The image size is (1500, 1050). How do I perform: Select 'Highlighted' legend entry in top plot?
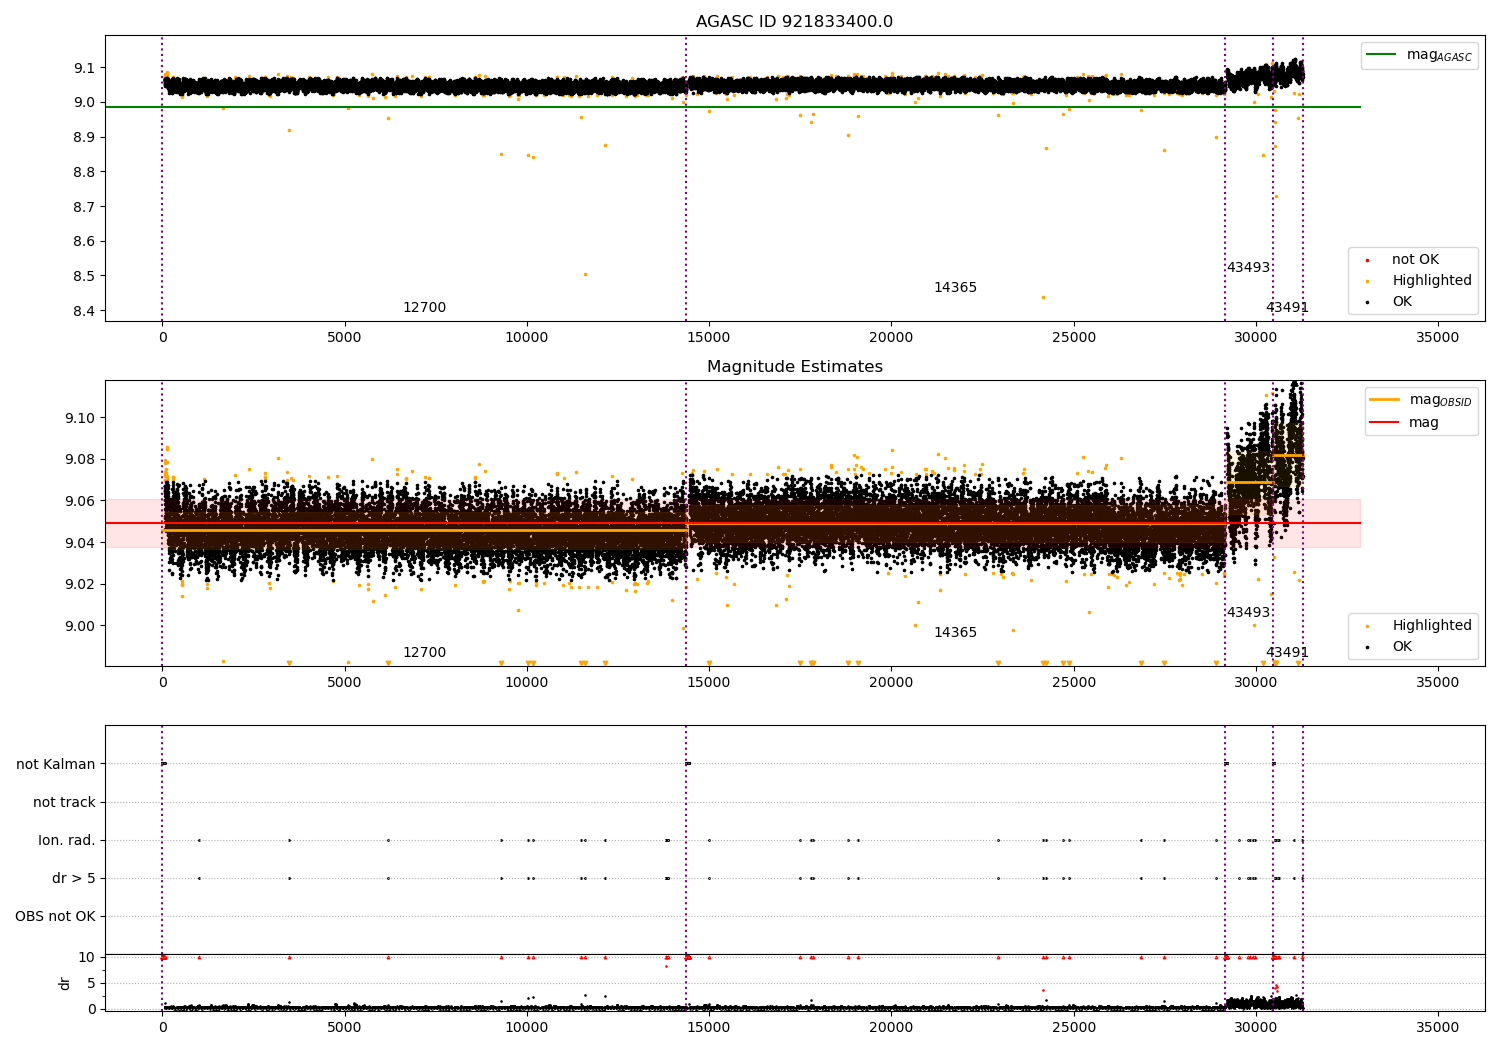pos(1432,281)
